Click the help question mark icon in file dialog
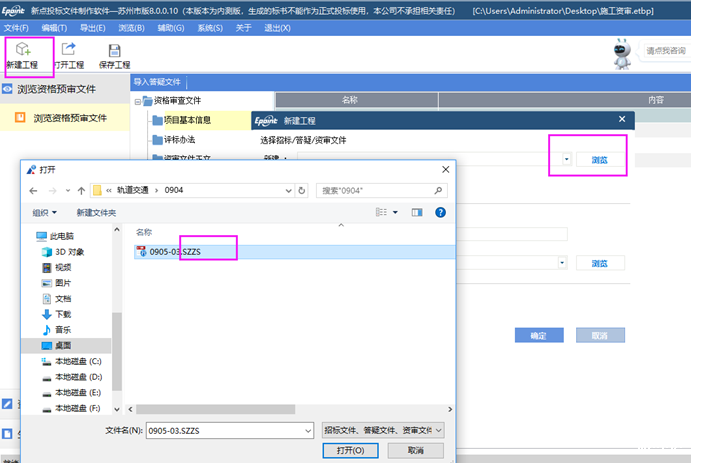This screenshot has width=720, height=465. pyautogui.click(x=440, y=212)
